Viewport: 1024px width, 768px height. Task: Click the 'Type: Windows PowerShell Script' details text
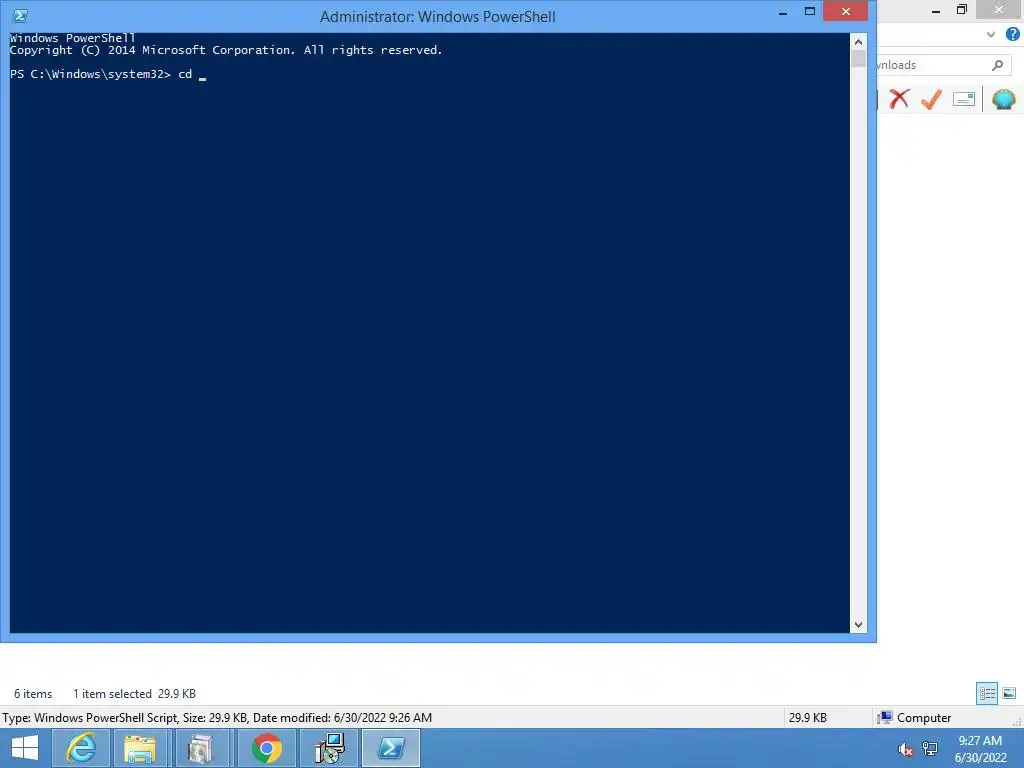coord(217,718)
